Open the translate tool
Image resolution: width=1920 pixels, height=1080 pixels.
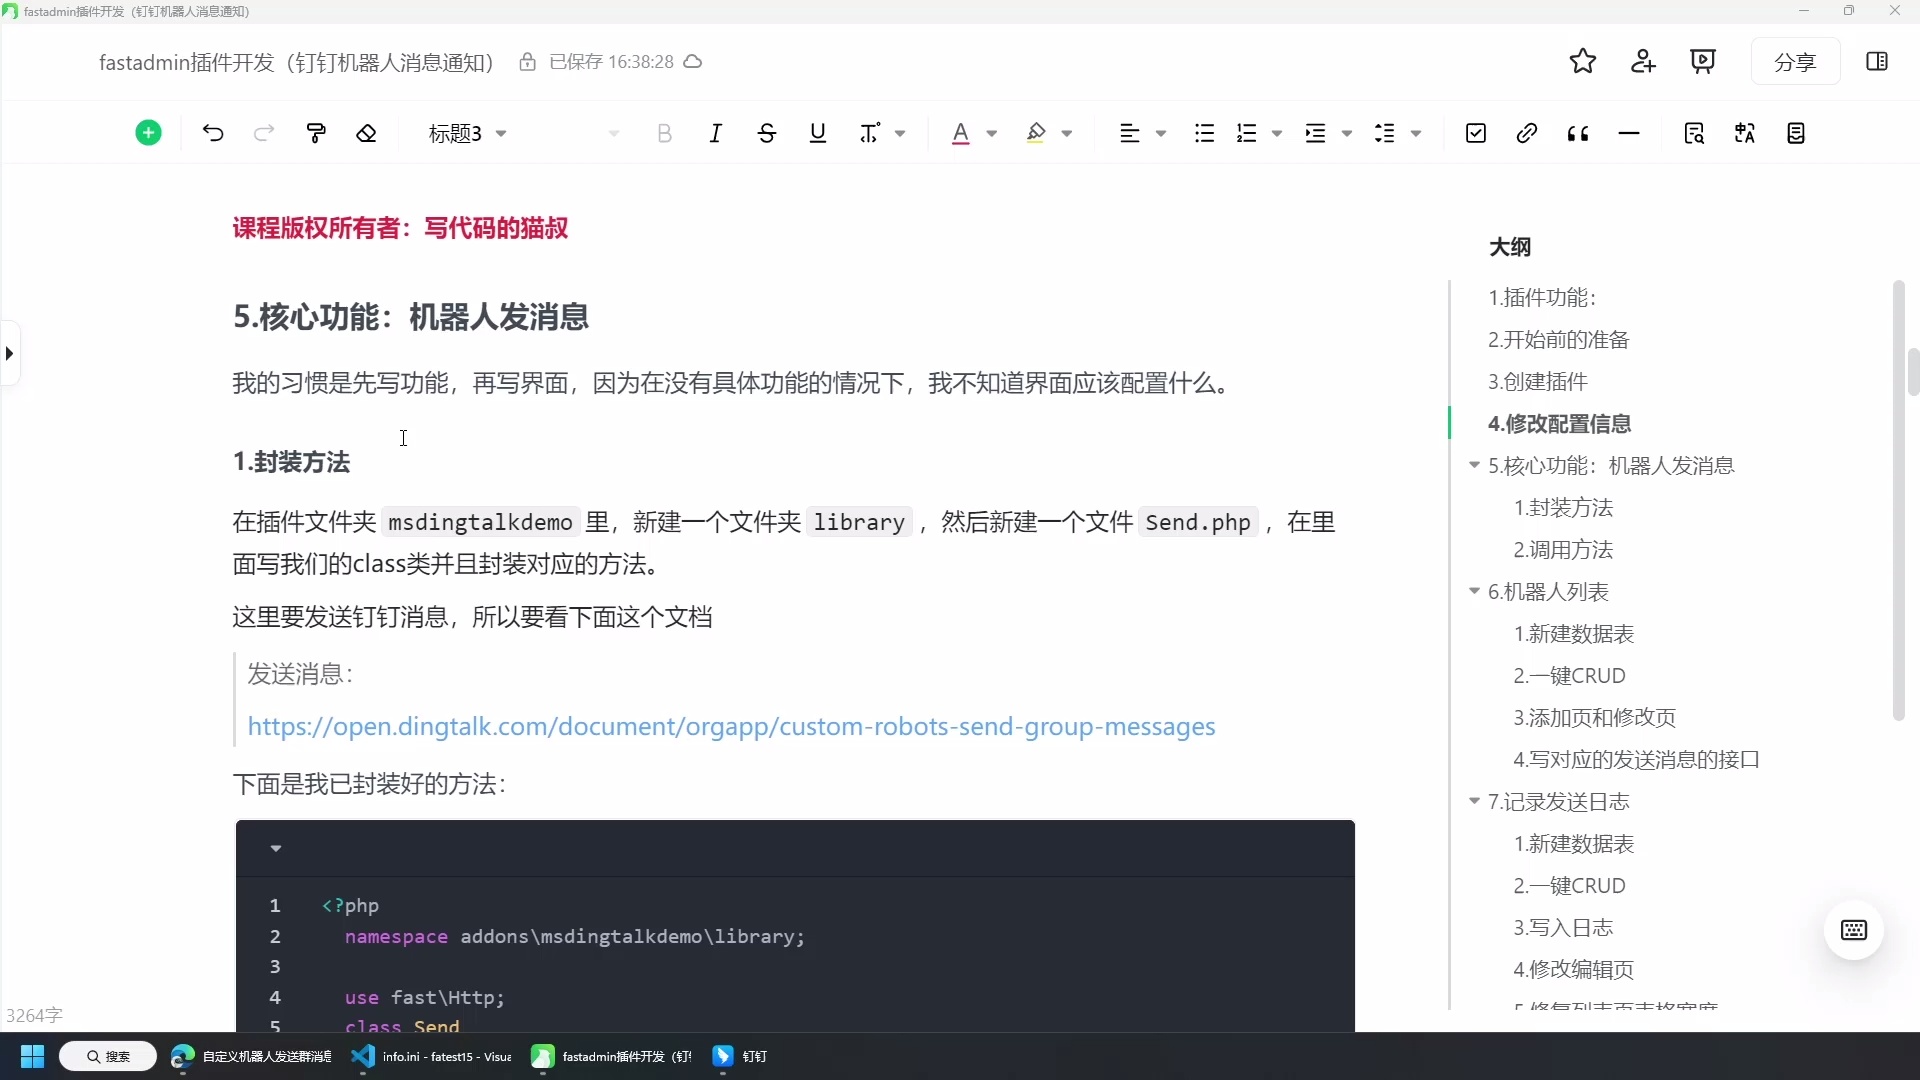1745,133
